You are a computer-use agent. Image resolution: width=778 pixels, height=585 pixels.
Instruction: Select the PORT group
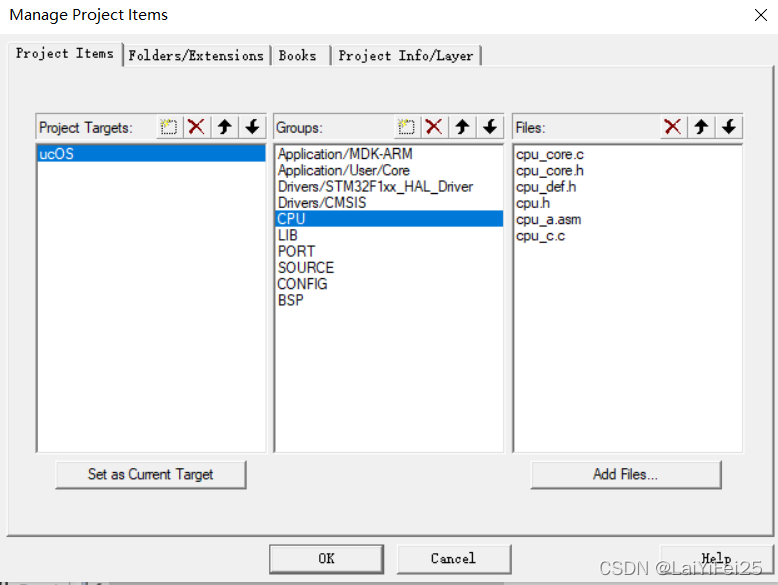tap(389, 251)
